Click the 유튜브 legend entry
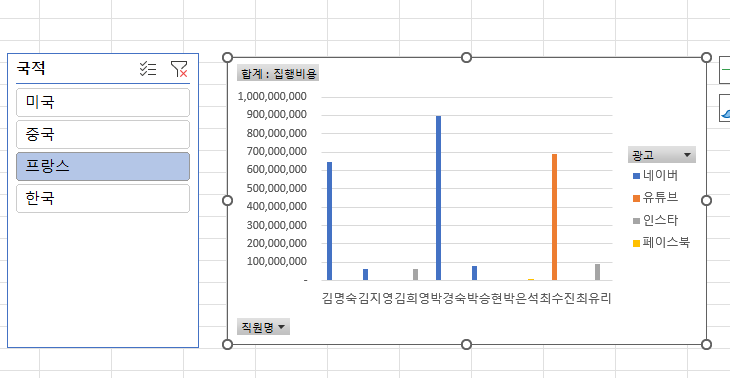This screenshot has height=378, width=730. (656, 198)
